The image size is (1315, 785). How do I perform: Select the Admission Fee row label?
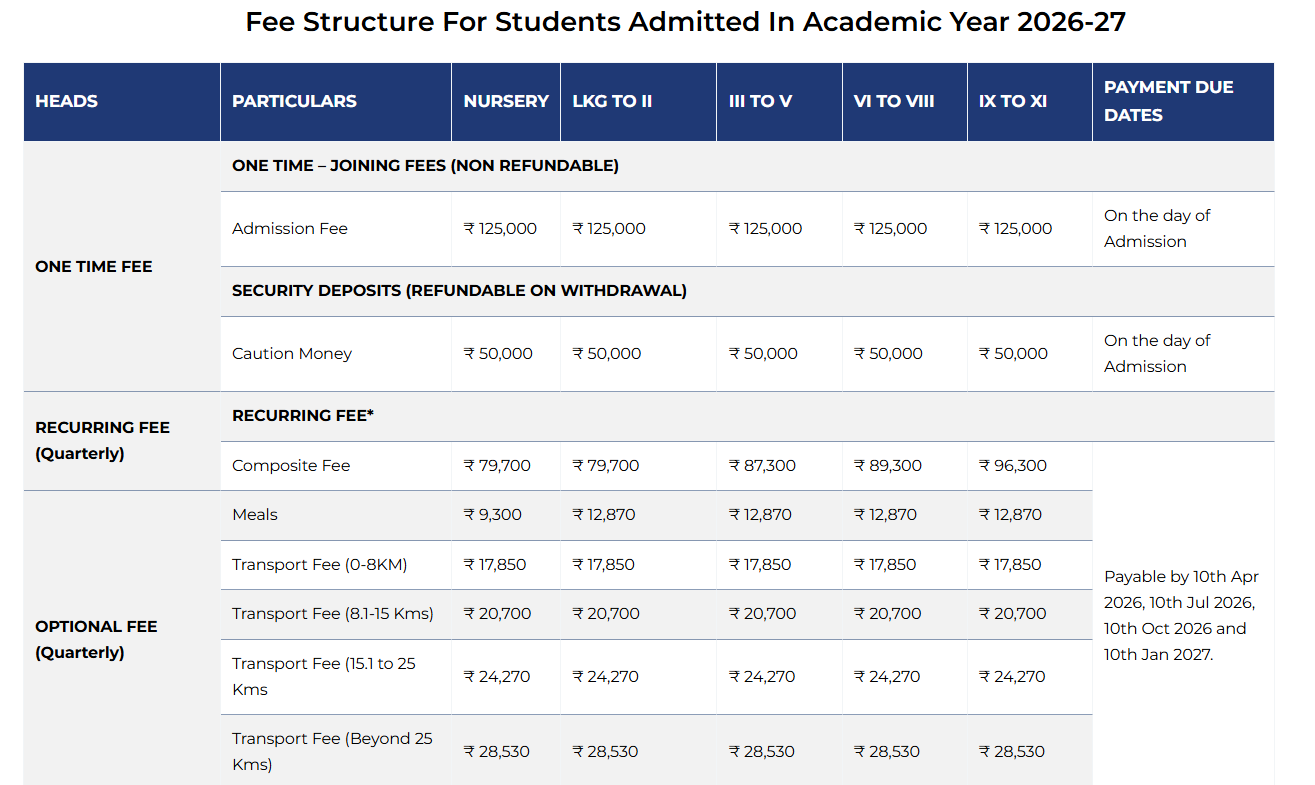point(290,228)
